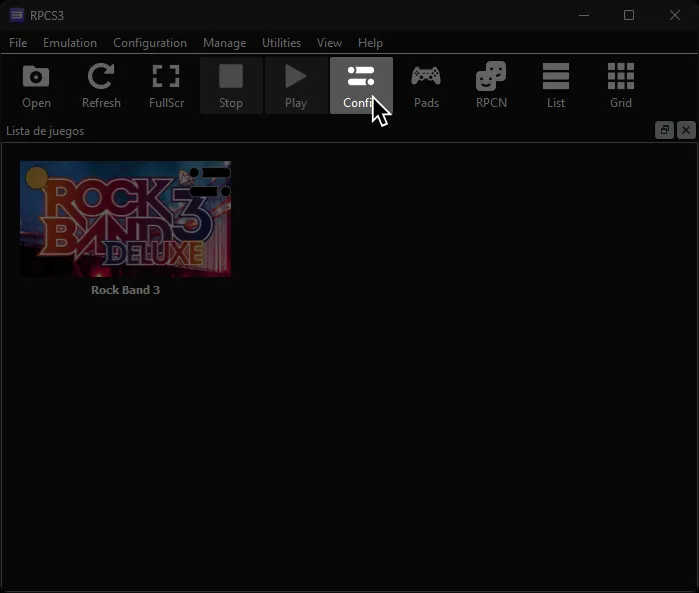Open the File menu
Image resolution: width=699 pixels, height=593 pixels.
tap(18, 43)
